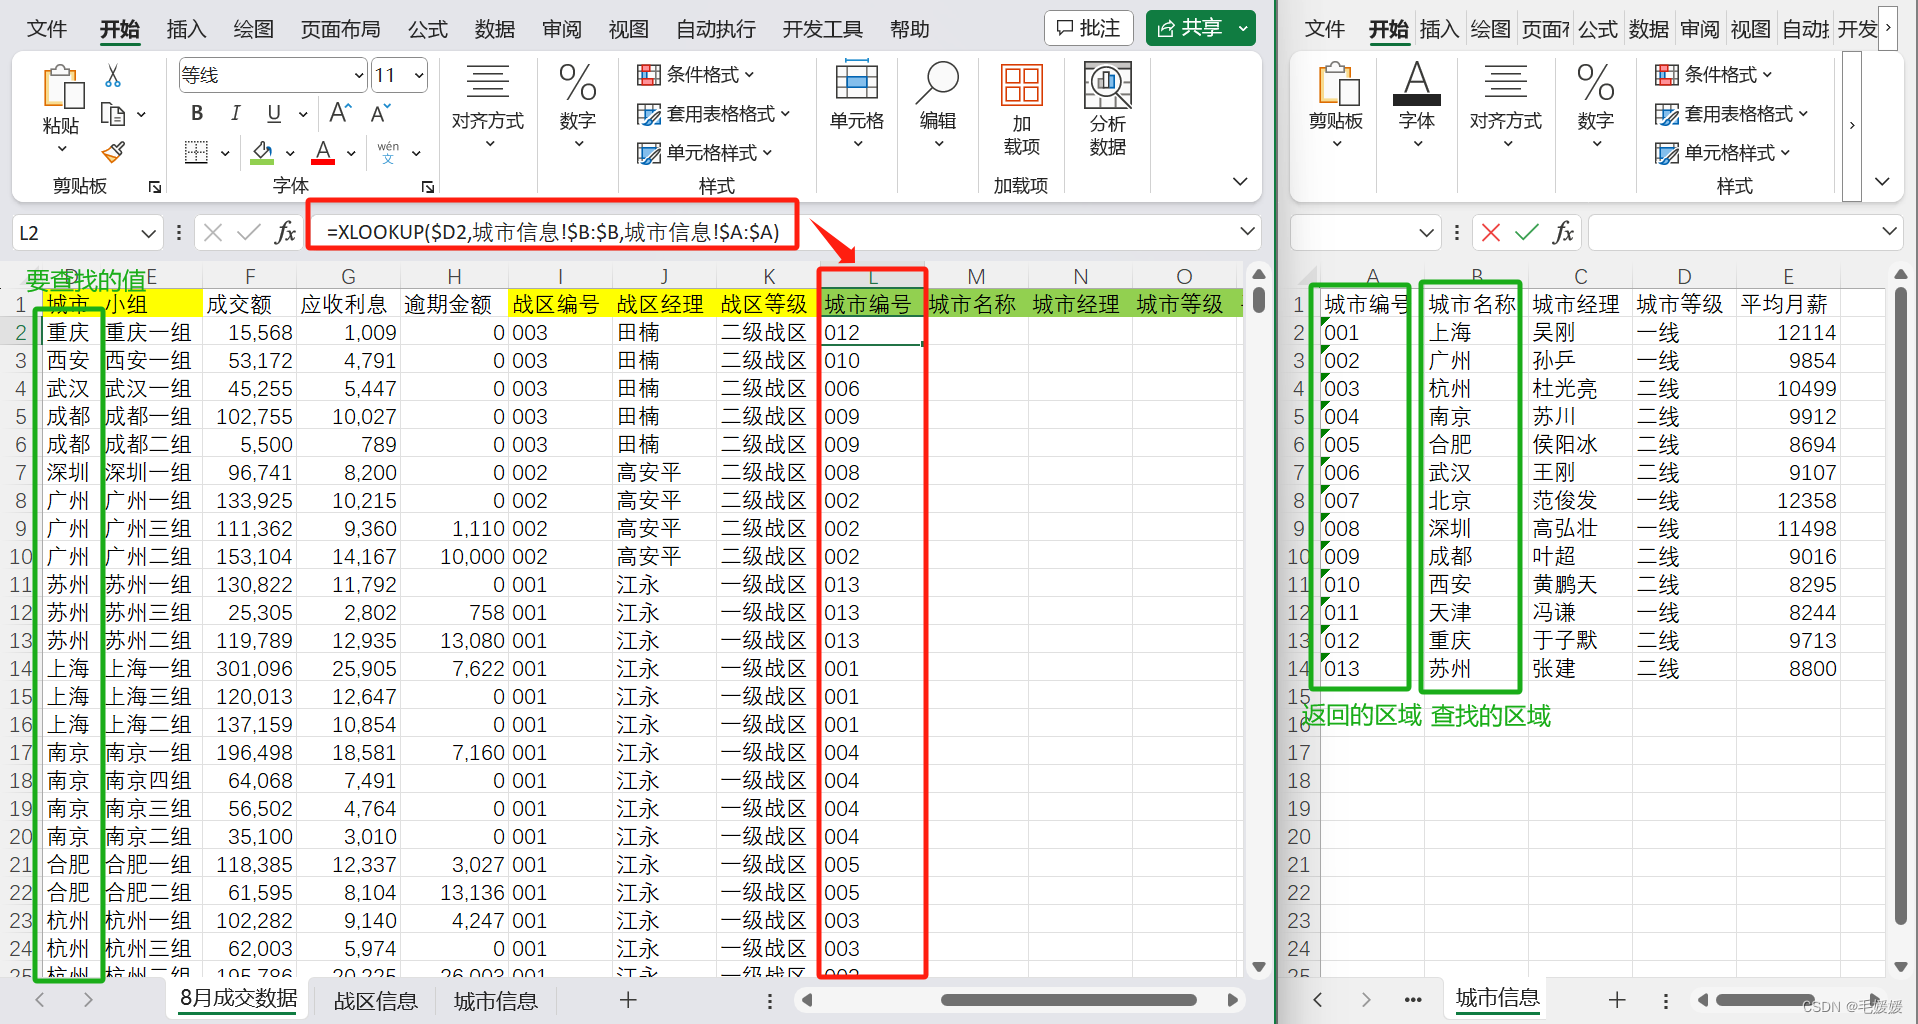Open the 数据 tab in left window
1918x1024 pixels.
point(495,29)
